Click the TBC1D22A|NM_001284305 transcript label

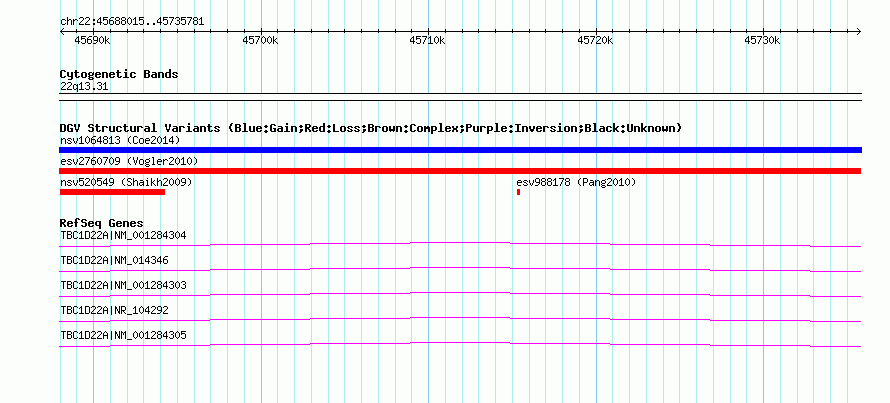(123, 335)
